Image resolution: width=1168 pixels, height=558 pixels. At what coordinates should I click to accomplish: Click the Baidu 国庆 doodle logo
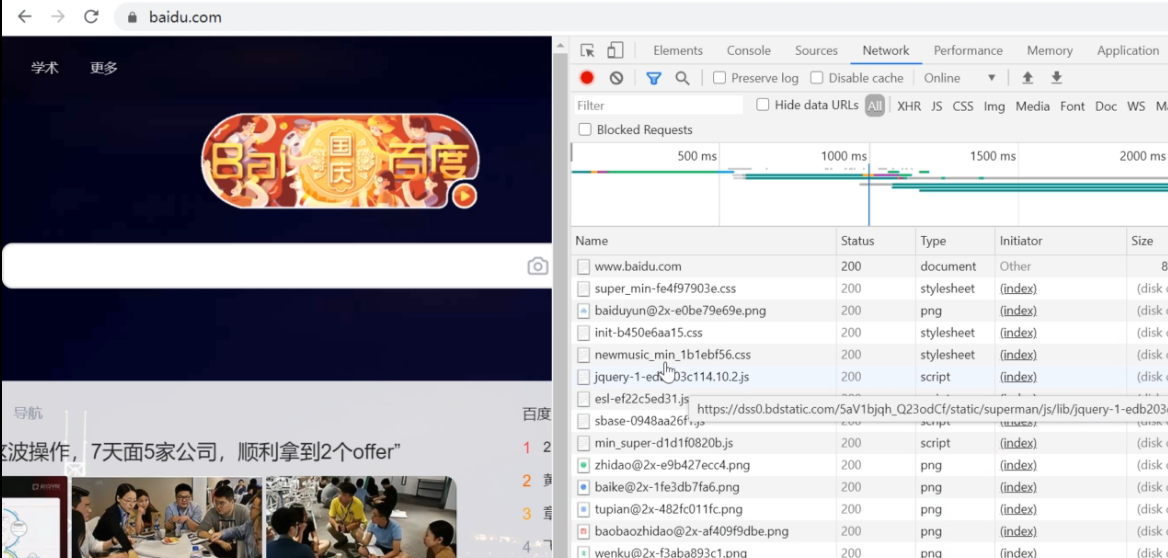340,161
